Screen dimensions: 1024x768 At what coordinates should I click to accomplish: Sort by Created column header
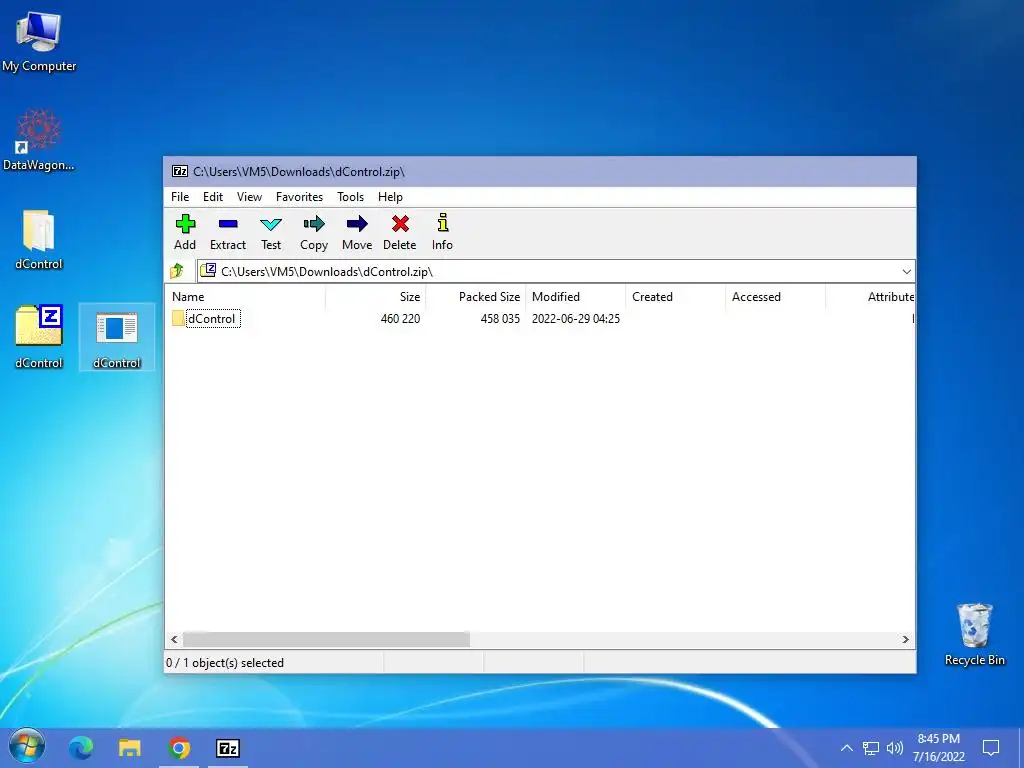pyautogui.click(x=675, y=296)
